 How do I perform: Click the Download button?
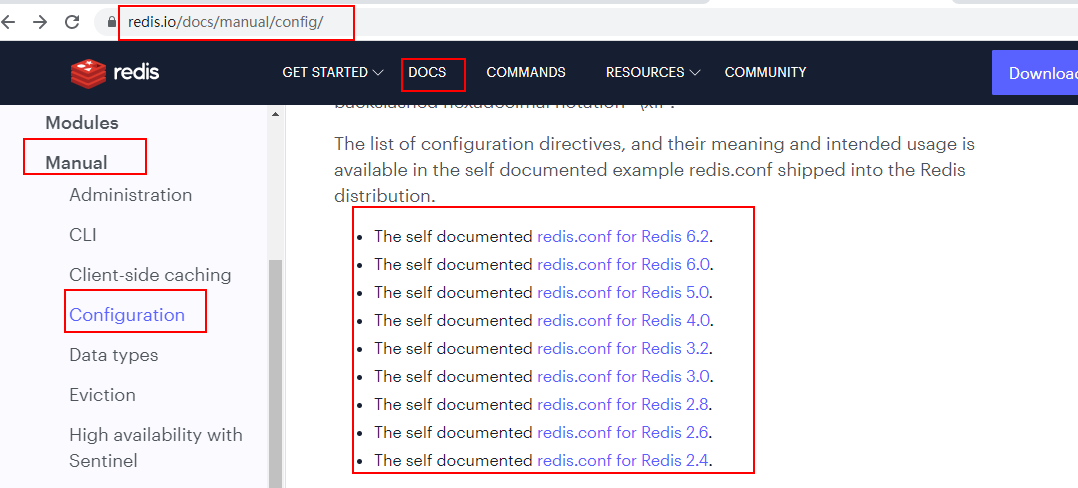1035,73
